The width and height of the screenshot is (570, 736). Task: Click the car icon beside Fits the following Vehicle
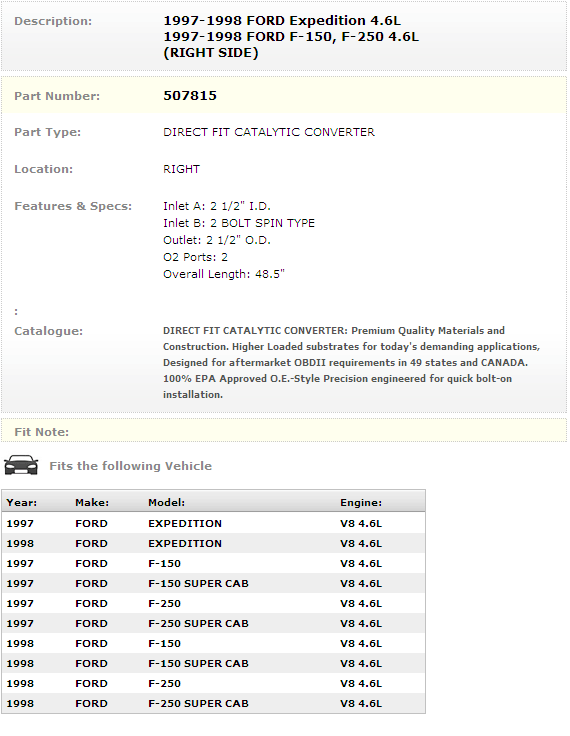click(21, 465)
